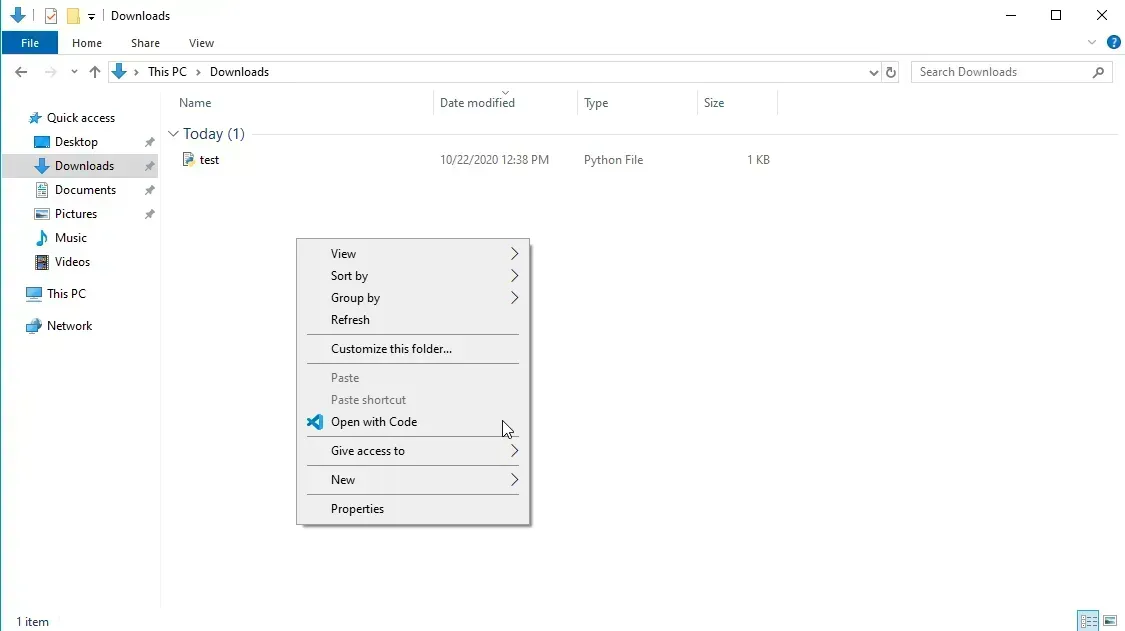
Task: Click the pin icon next to Documents
Action: click(x=149, y=190)
